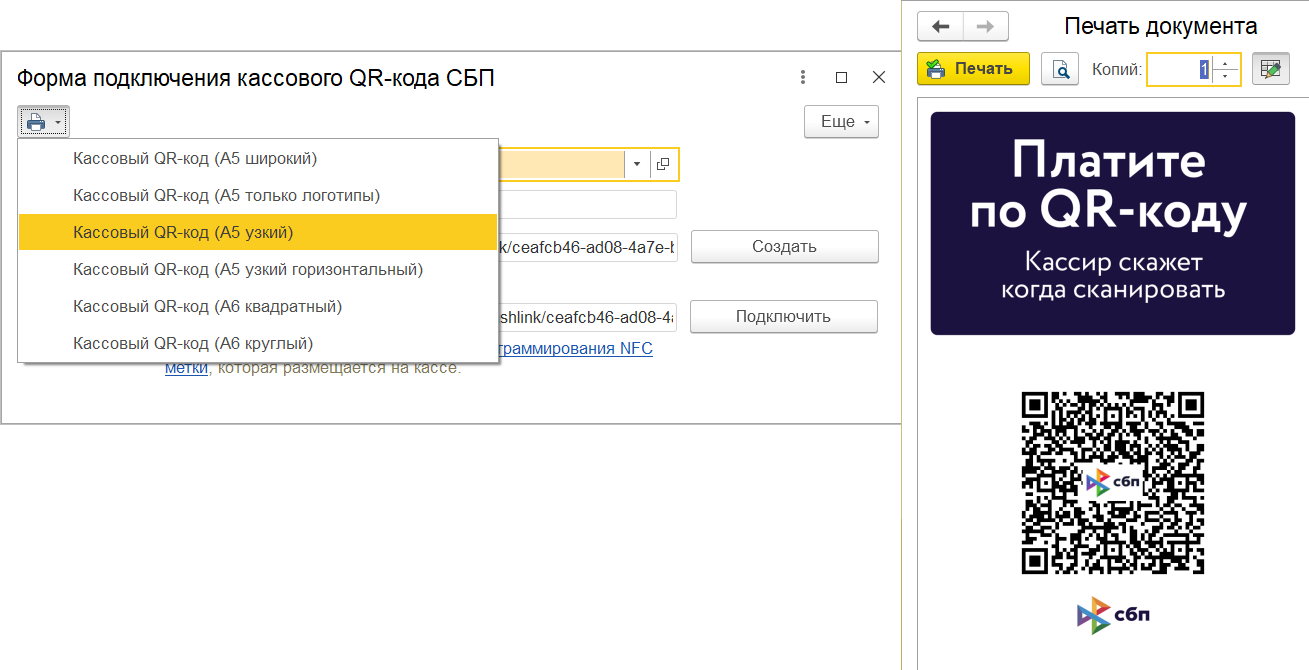This screenshot has width=1309, height=670.
Task: Click into the Копий number field
Action: tap(1179, 69)
